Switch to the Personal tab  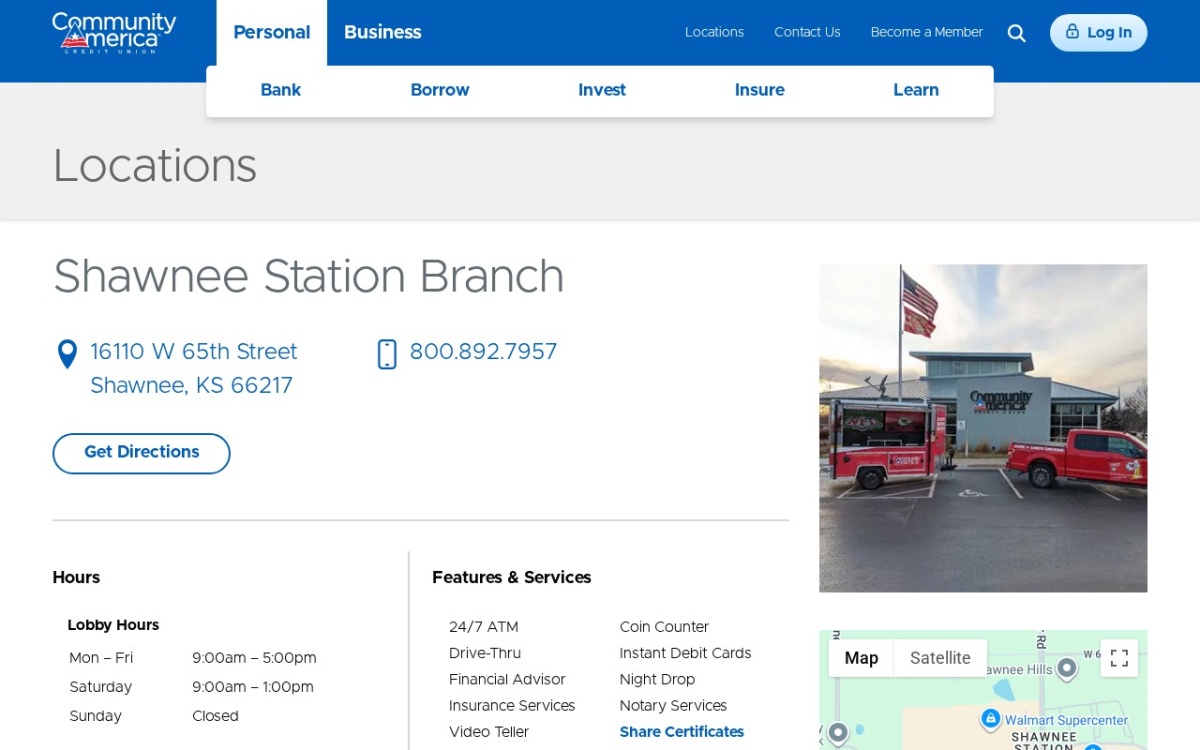272,33
